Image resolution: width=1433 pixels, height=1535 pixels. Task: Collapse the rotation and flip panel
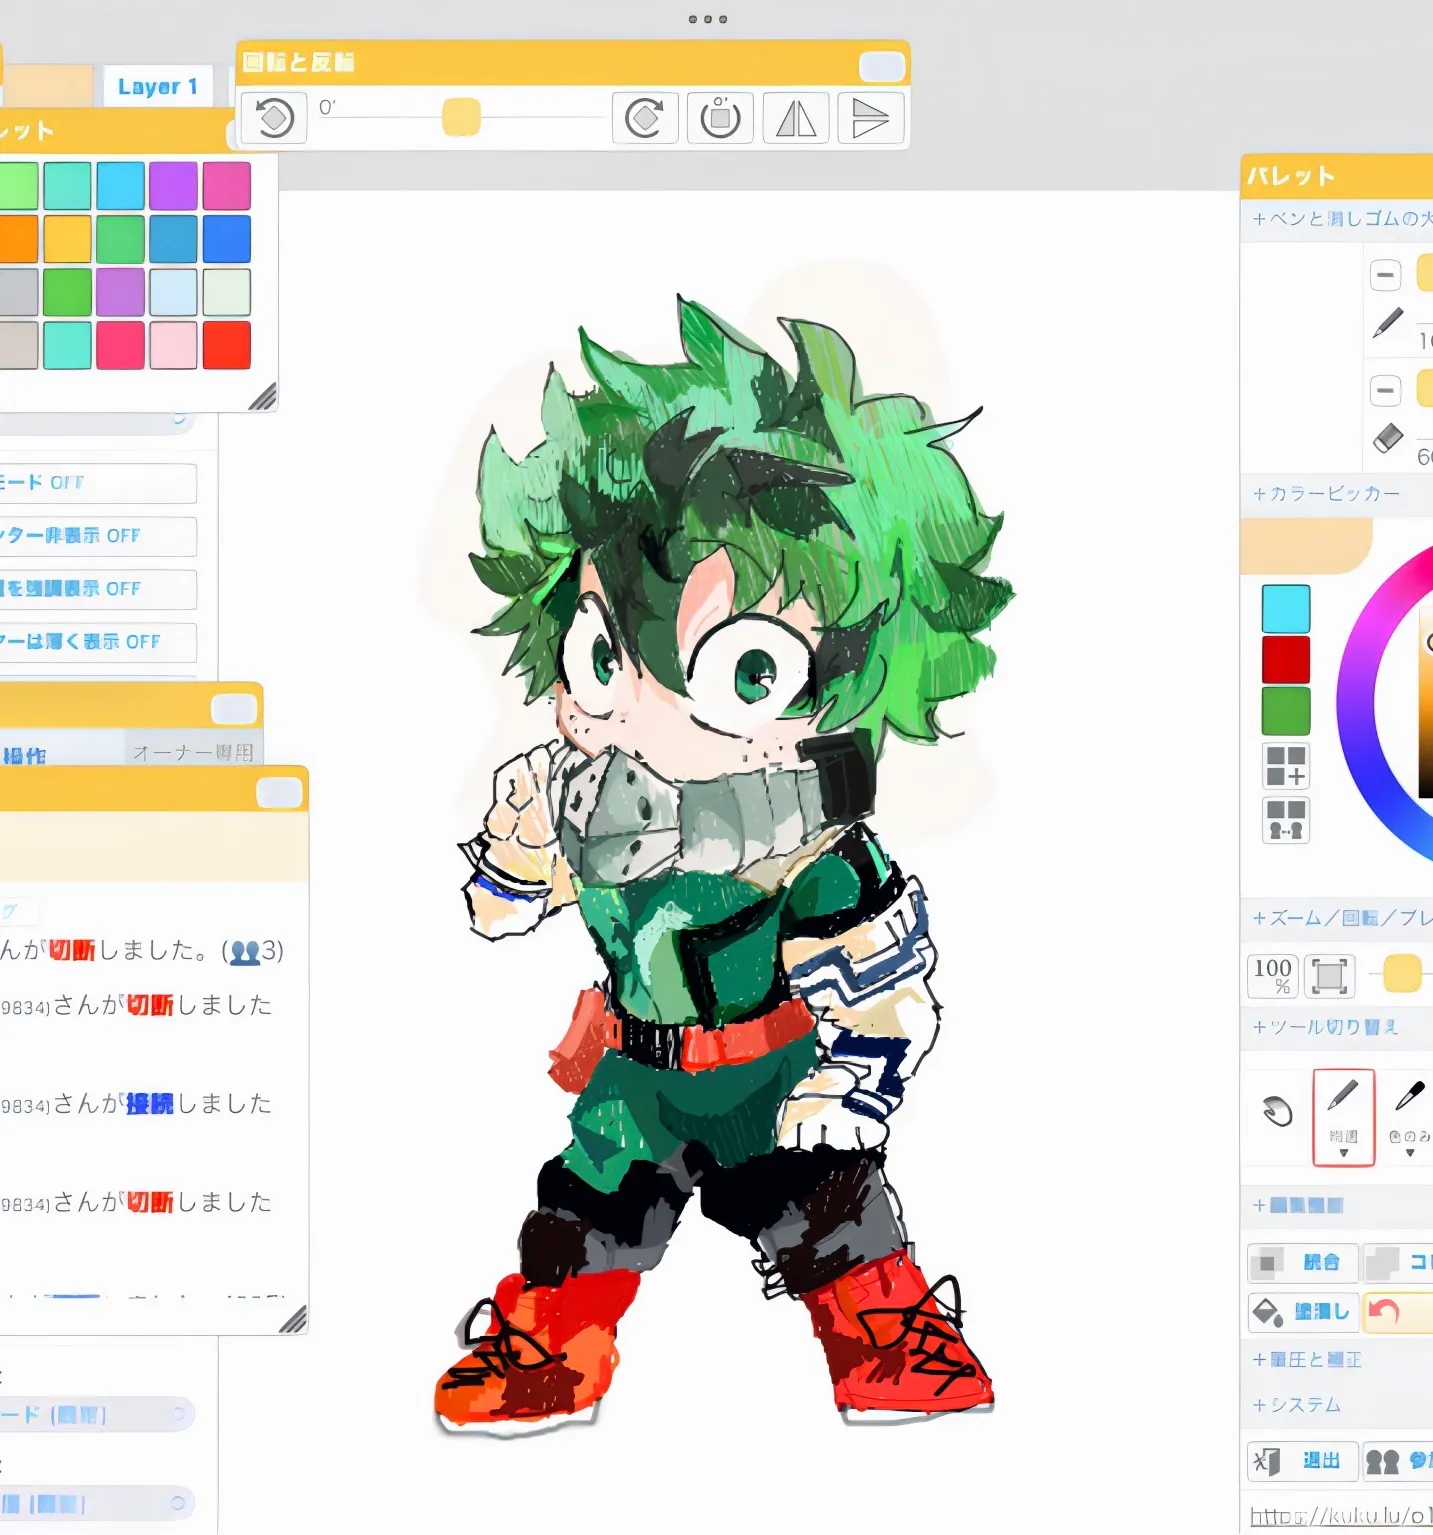click(x=882, y=66)
